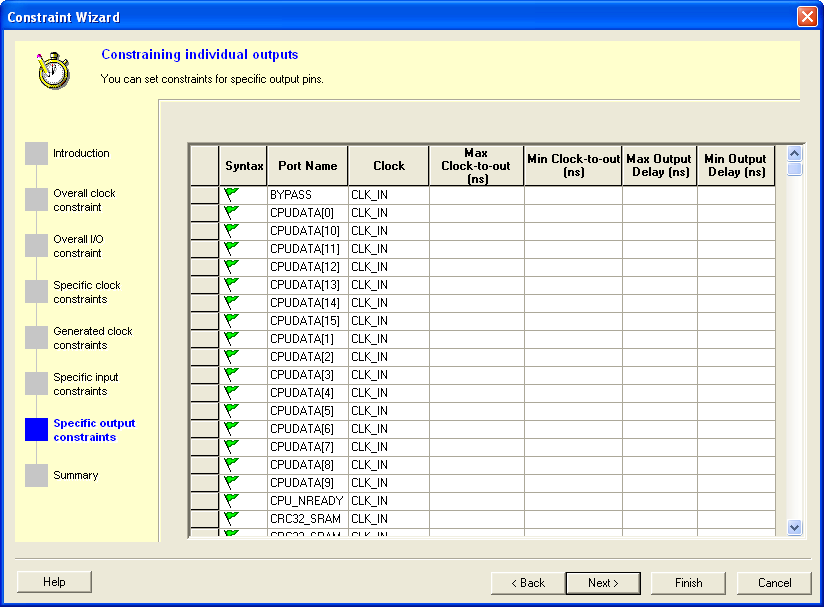This screenshot has width=824, height=607.
Task: Click Max Output Delay cell for CPUDATA[10]
Action: pos(660,231)
